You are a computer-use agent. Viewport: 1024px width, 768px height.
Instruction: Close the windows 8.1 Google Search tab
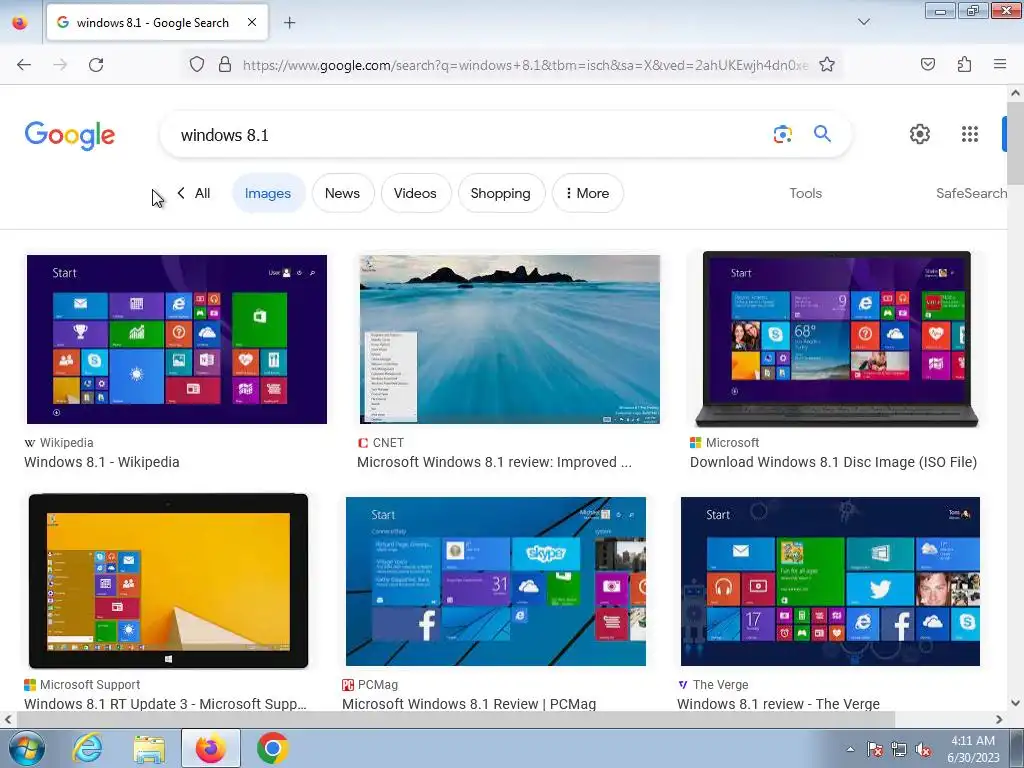(252, 22)
